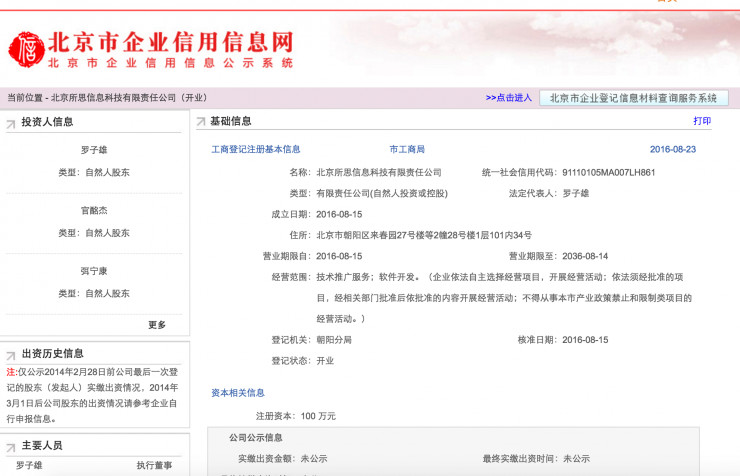The image size is (740, 476).
Task: Click the 执行董事 role text
Action: (154, 466)
